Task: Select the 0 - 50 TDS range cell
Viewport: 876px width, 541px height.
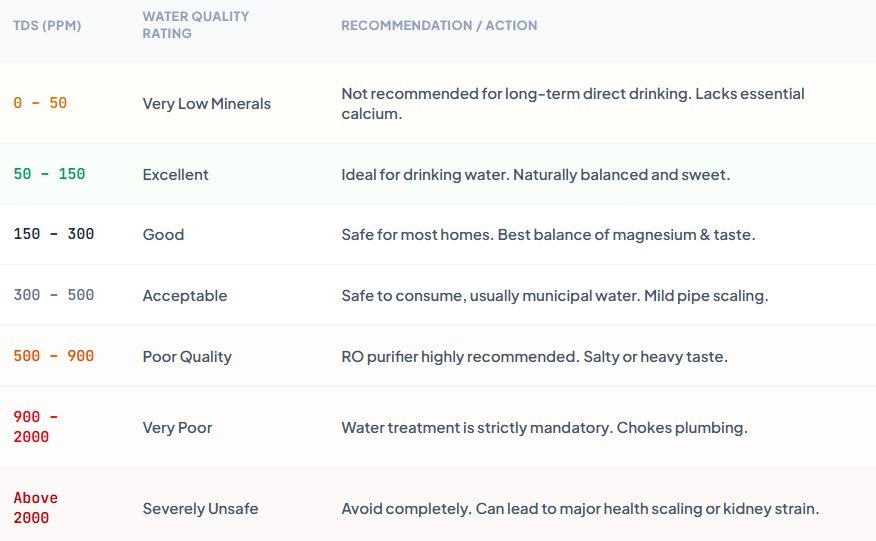Action: point(40,103)
